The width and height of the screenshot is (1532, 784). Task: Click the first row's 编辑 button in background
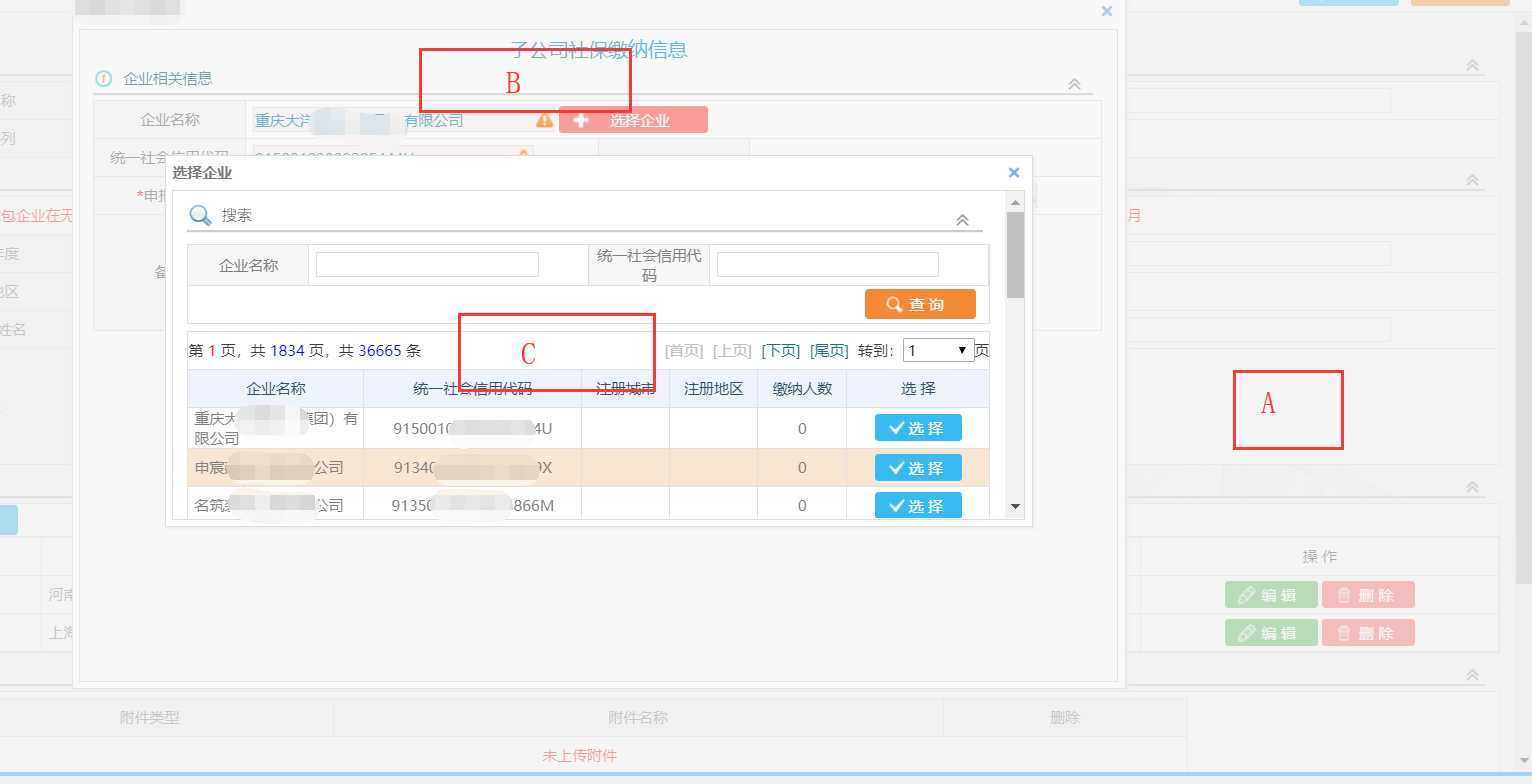tap(1271, 595)
